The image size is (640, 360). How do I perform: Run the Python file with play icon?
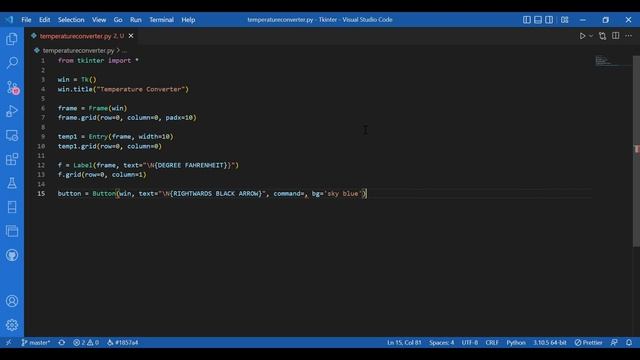[x=582, y=36]
